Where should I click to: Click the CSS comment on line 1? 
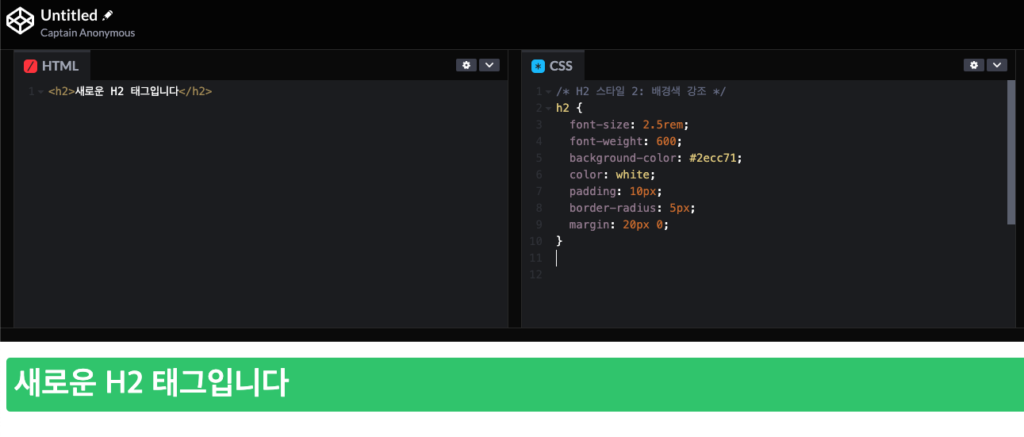(x=641, y=91)
